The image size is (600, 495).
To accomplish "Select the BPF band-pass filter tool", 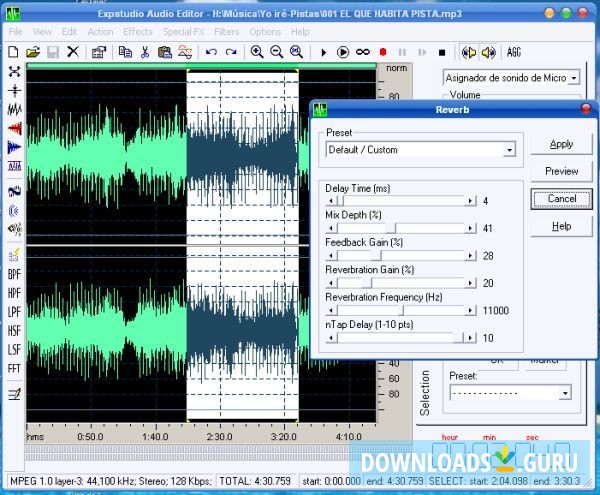I will point(14,274).
